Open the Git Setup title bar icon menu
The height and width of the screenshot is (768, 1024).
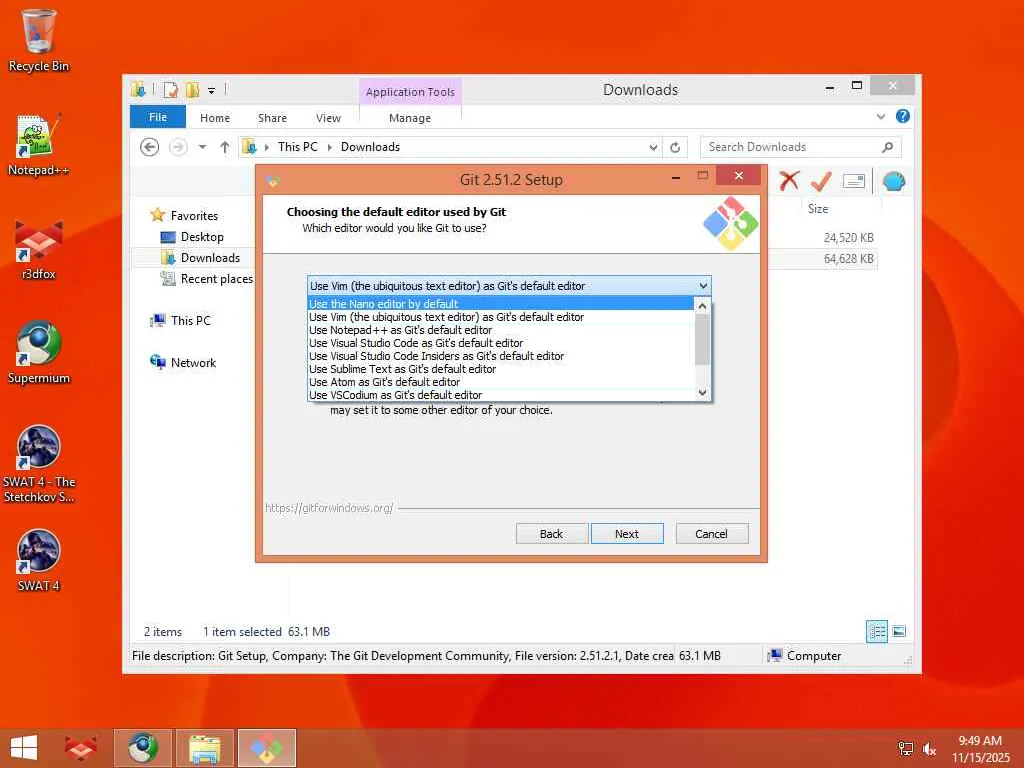coord(273,181)
